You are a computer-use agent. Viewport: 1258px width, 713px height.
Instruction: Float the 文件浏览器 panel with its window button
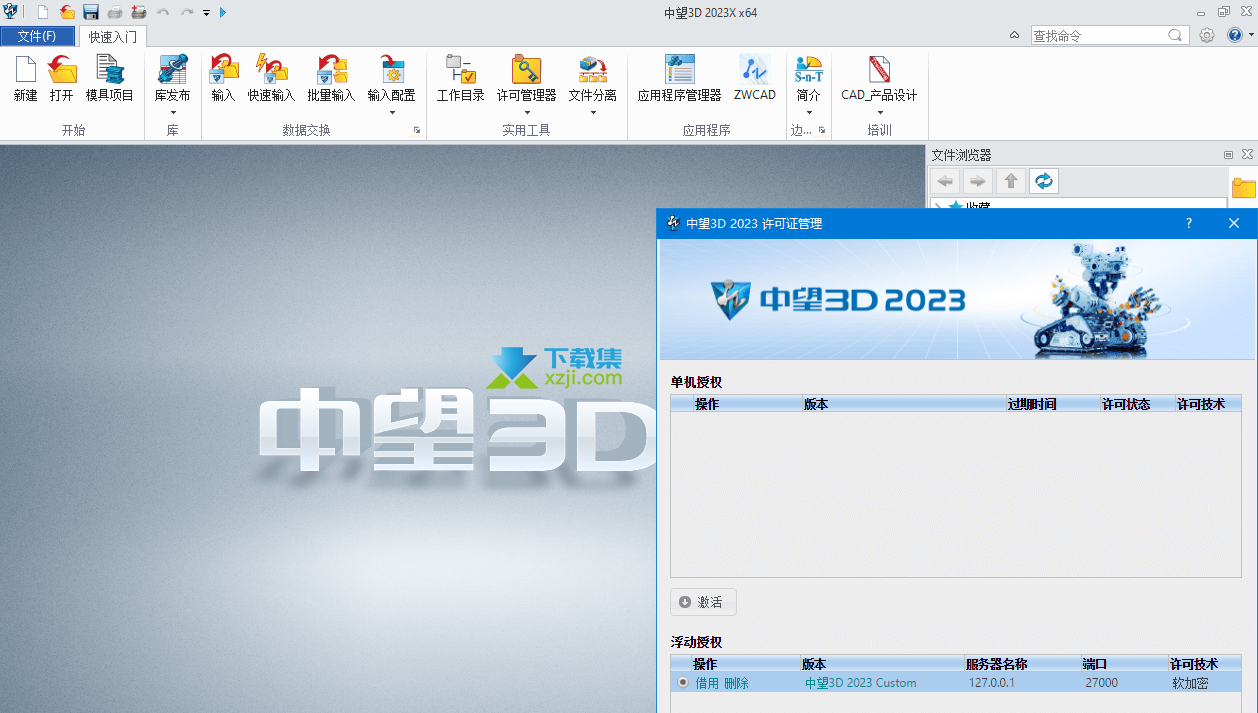point(1228,155)
